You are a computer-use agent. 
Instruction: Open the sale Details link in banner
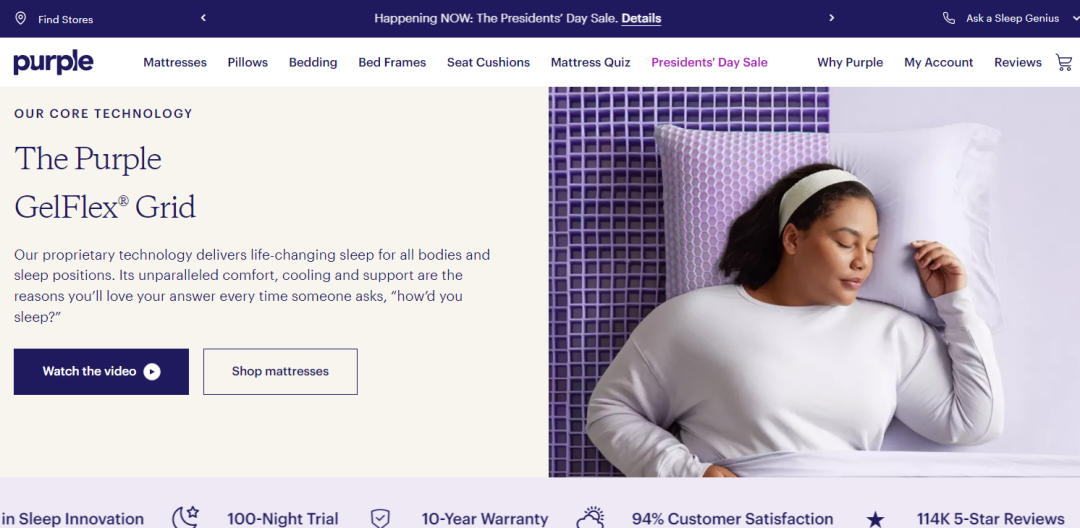(641, 19)
